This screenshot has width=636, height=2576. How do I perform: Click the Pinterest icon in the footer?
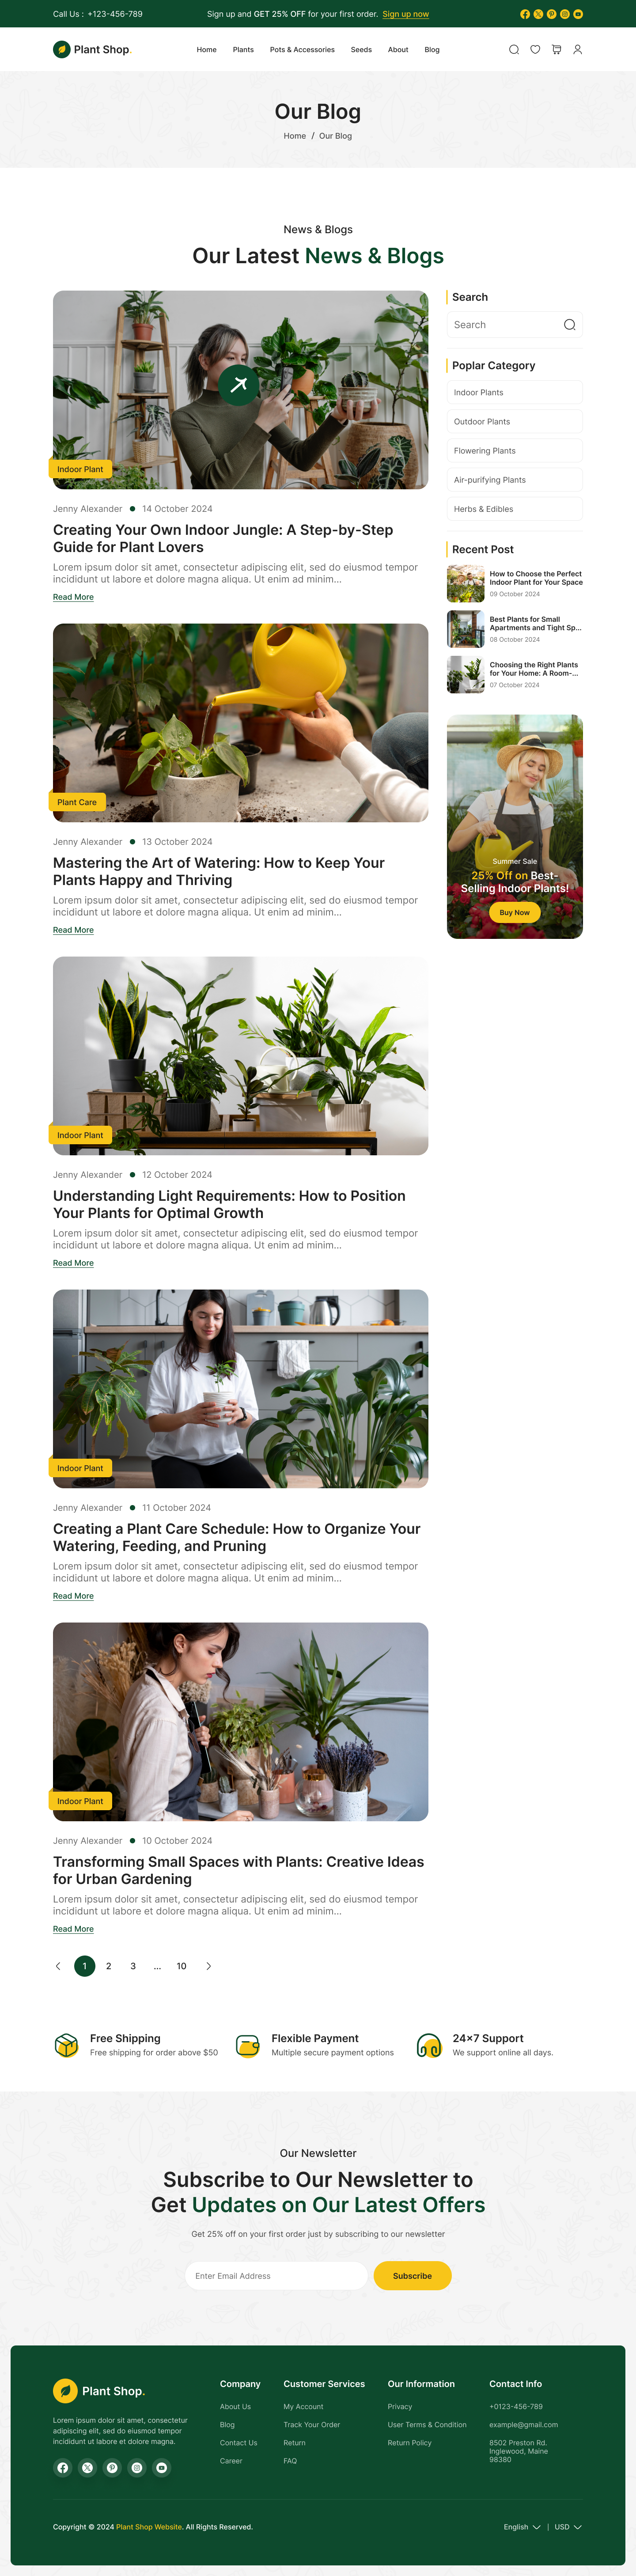click(x=112, y=2468)
